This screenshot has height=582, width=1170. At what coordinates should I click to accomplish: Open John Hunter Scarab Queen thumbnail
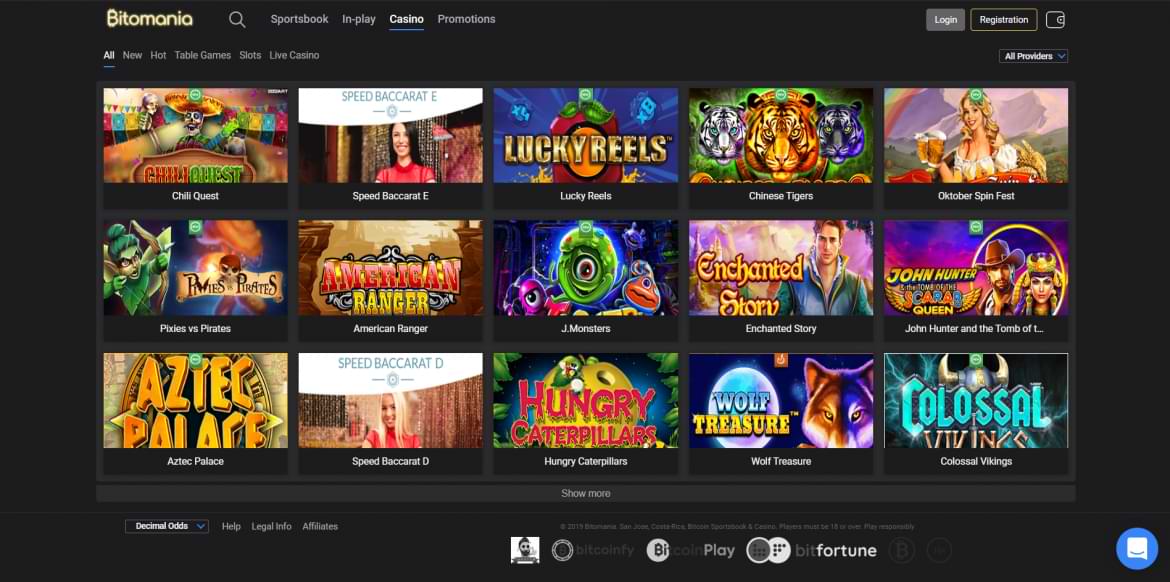(976, 268)
